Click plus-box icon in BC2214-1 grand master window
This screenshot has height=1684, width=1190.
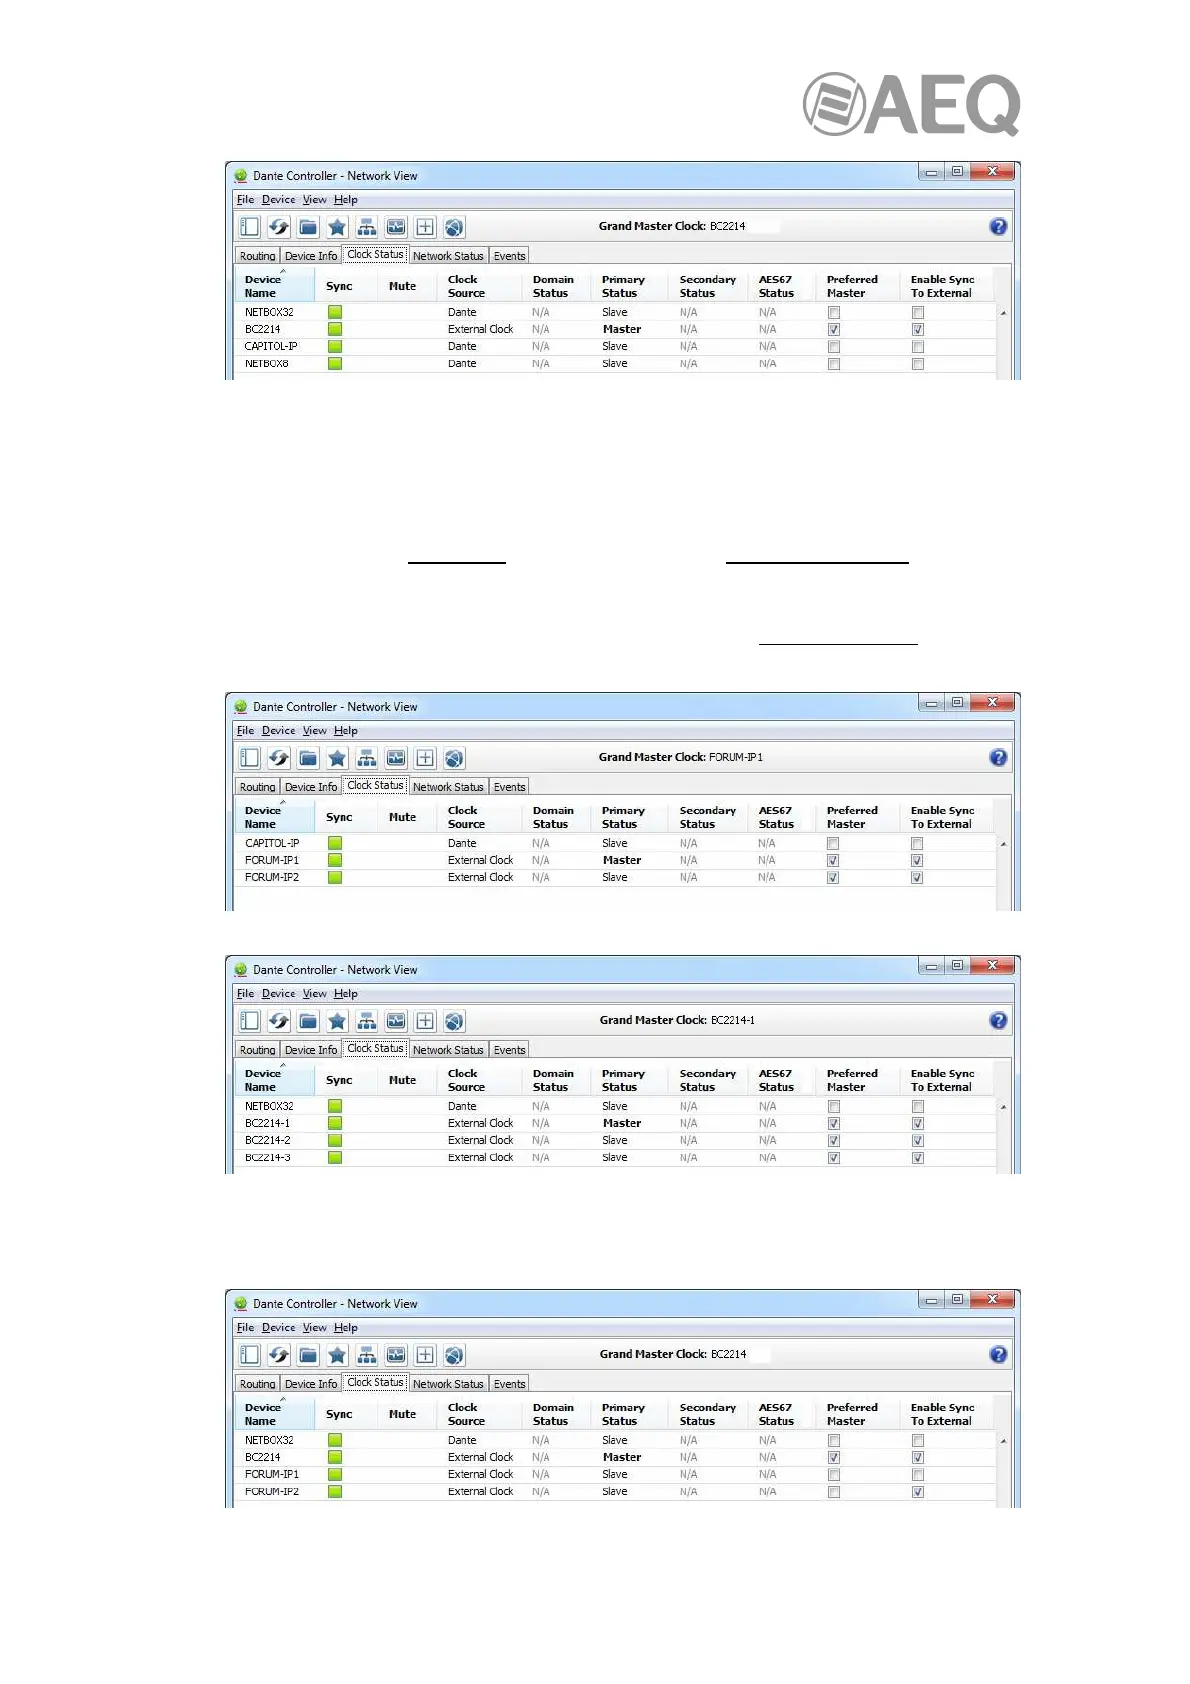click(425, 1021)
